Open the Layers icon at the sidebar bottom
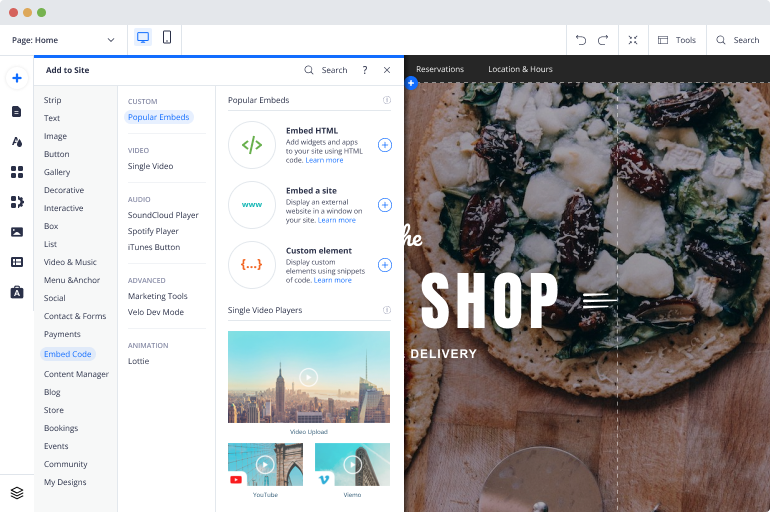770x512 pixels. coord(17,493)
